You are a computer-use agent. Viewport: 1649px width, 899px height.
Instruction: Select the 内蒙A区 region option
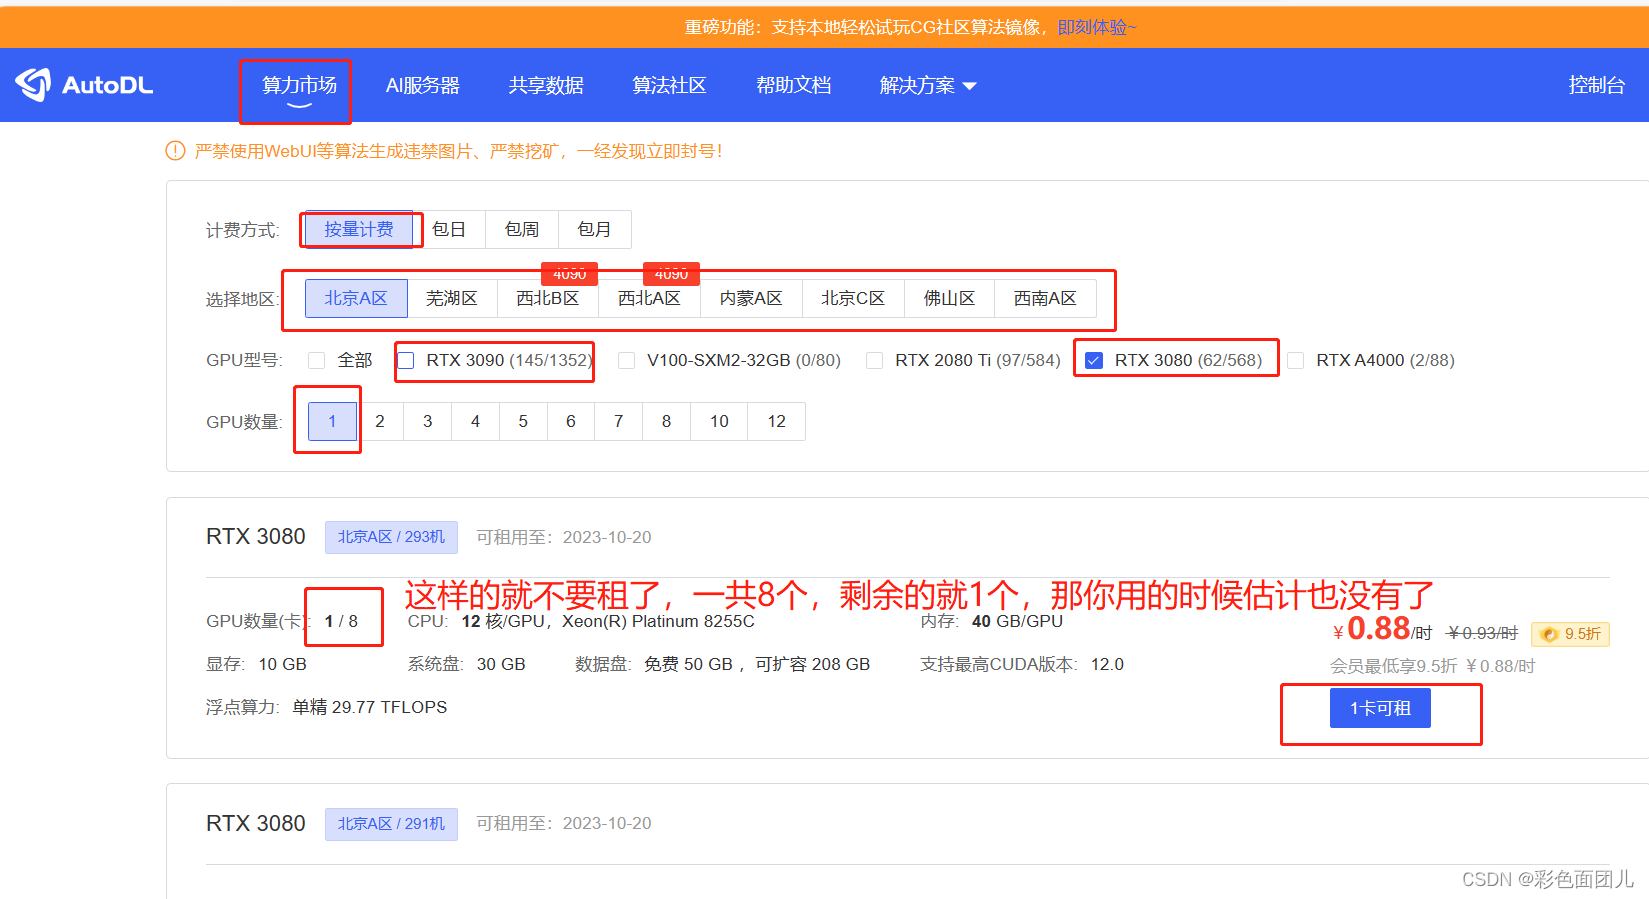pyautogui.click(x=750, y=299)
